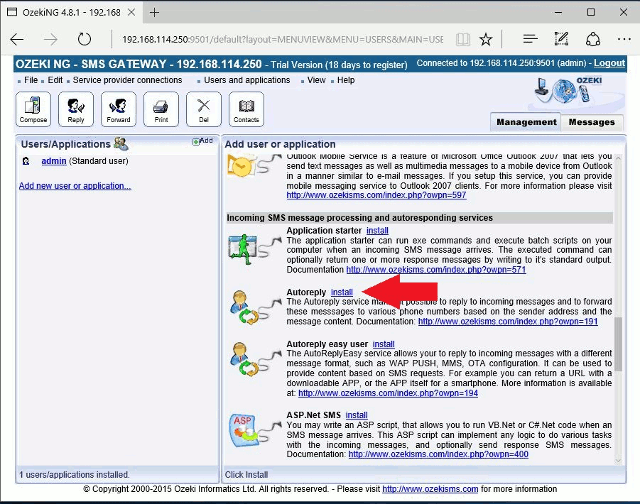This screenshot has width=640, height=504.
Task: Click the Users/Applications header icon
Action: [x=121, y=144]
